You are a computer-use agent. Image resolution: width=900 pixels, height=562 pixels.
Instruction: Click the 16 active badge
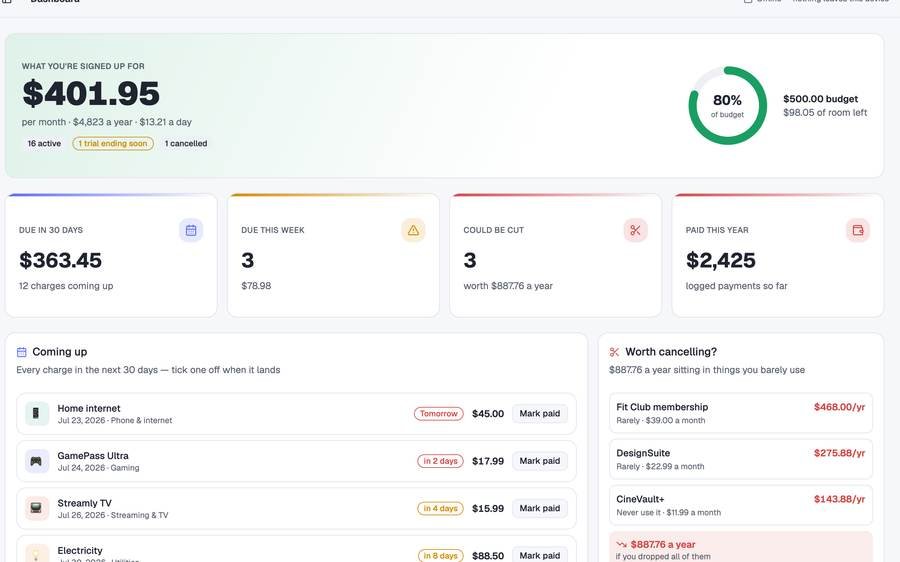pyautogui.click(x=44, y=144)
